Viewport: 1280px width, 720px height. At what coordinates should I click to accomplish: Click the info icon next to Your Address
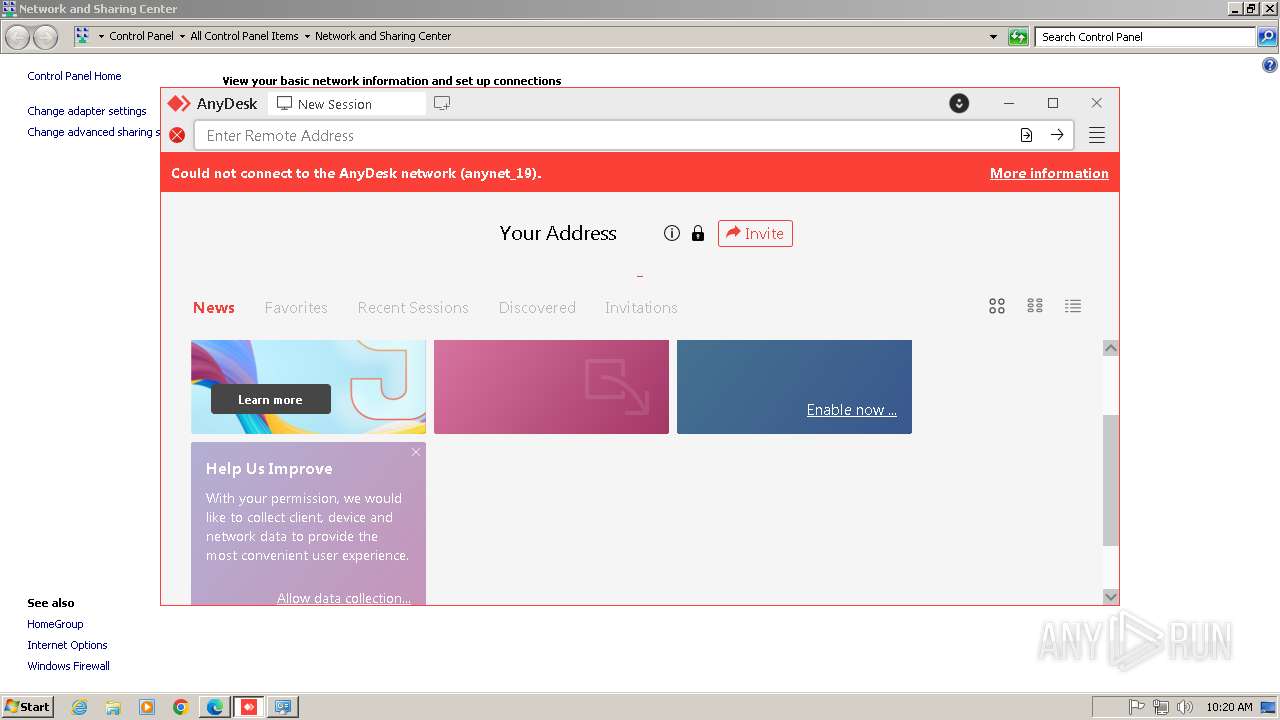click(x=672, y=233)
